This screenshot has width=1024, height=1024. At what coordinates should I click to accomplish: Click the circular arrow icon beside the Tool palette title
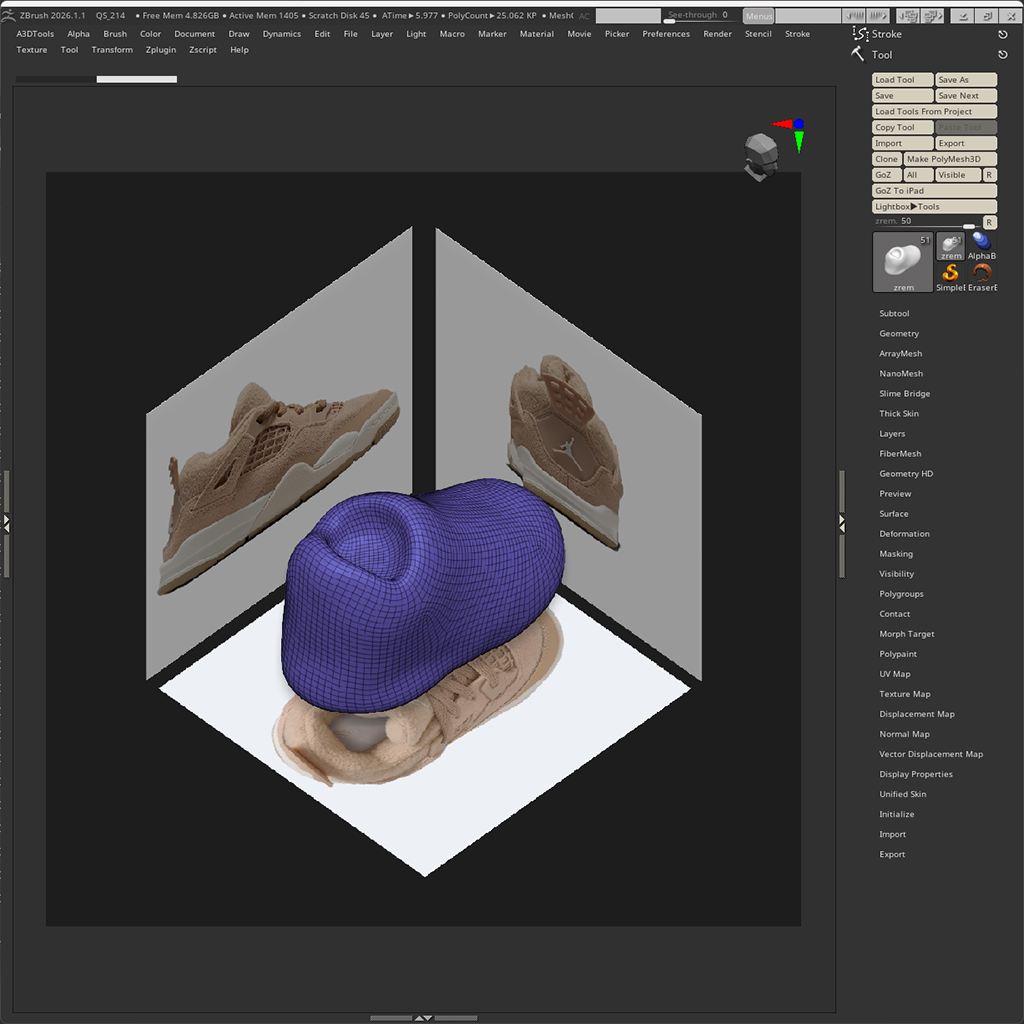point(1002,55)
